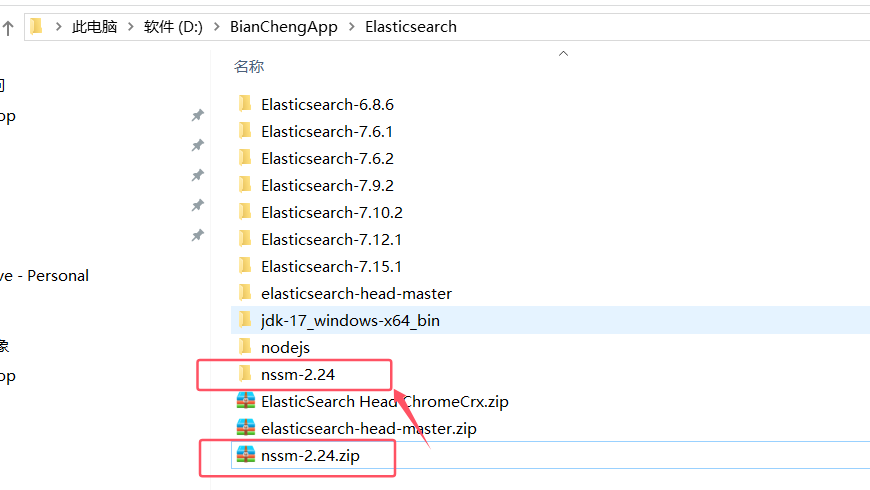Click the nssm-2.24 folder icon
Image resolution: width=870 pixels, height=490 pixels.
point(245,373)
